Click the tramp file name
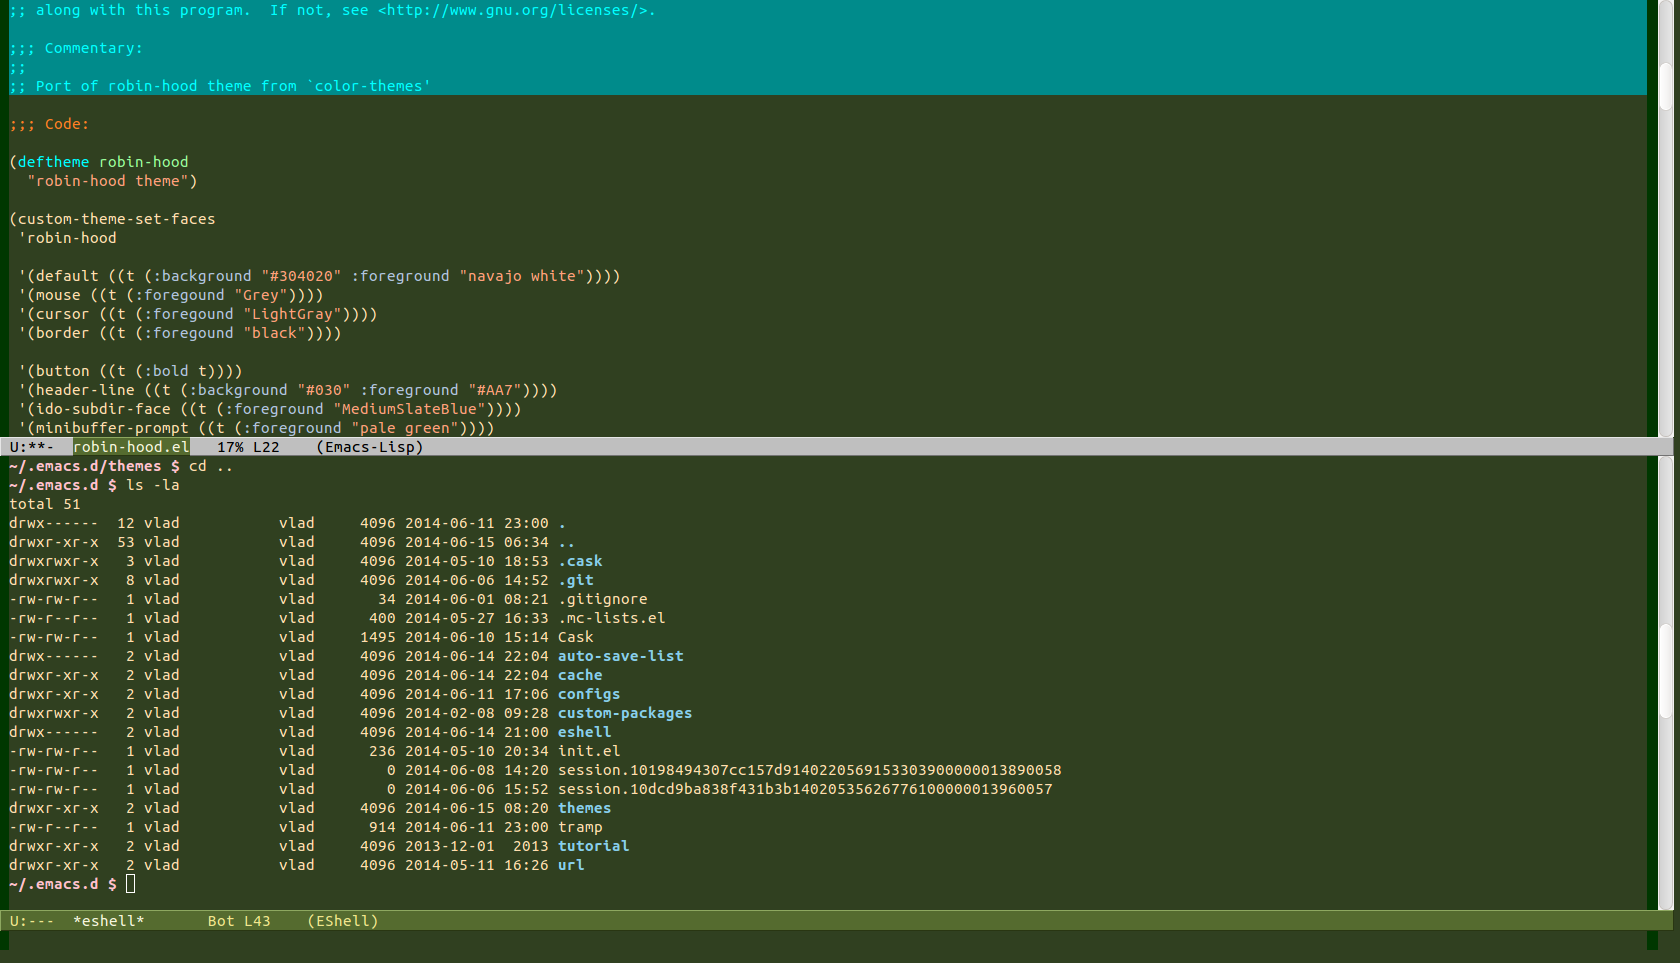The image size is (1680, 963). click(580, 827)
